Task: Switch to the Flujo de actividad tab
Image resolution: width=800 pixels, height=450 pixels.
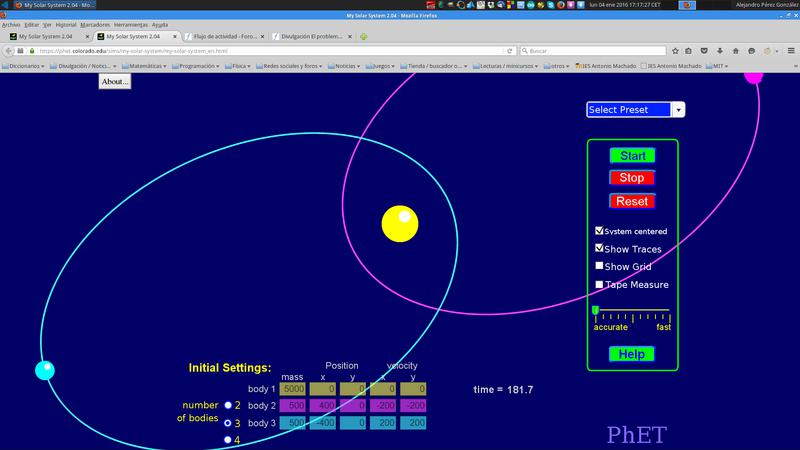Action: click(225, 36)
